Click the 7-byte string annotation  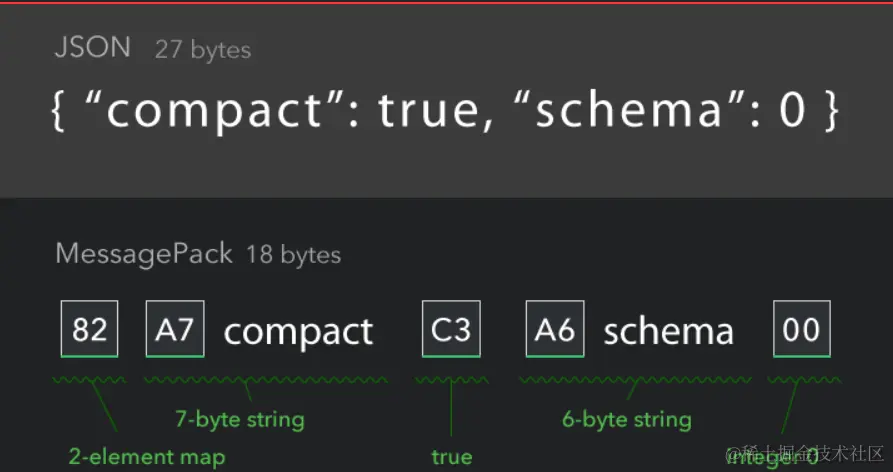click(240, 420)
